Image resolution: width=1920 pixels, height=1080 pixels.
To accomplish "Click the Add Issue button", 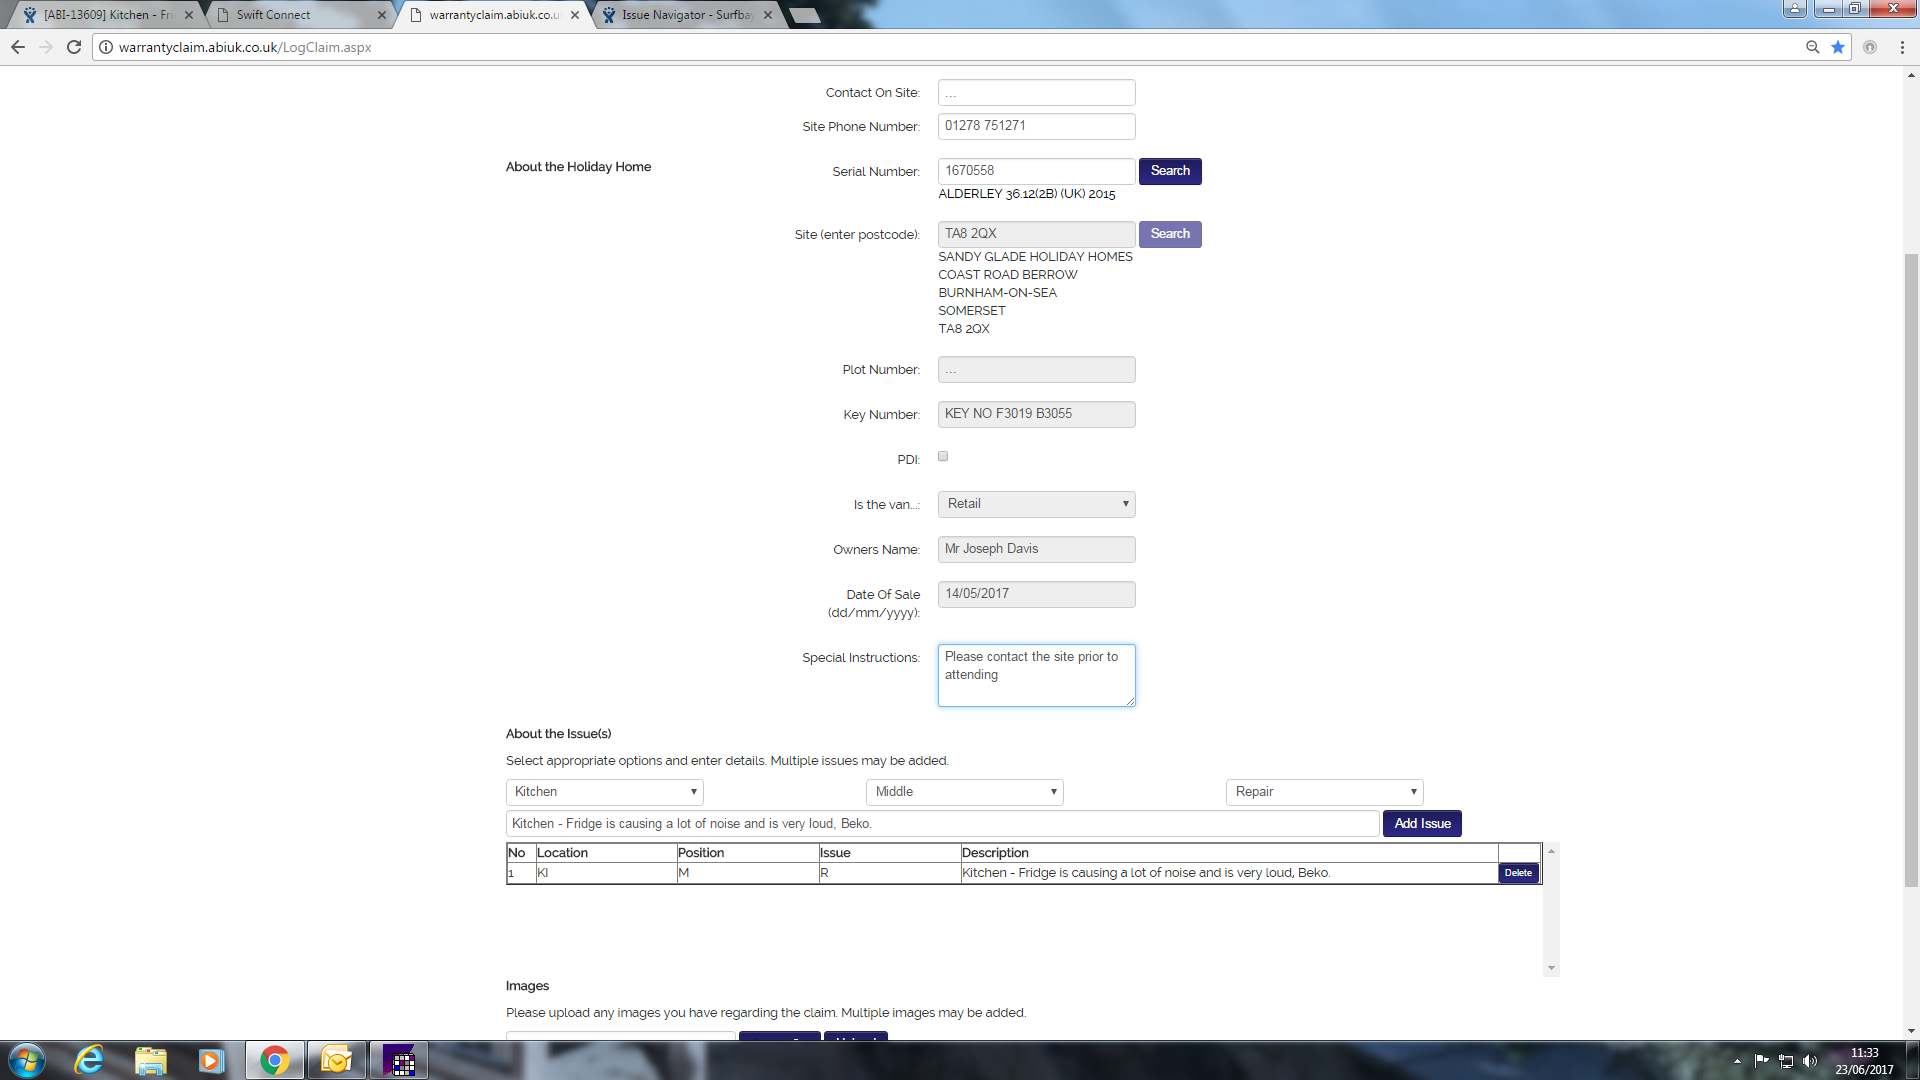I will 1422,824.
